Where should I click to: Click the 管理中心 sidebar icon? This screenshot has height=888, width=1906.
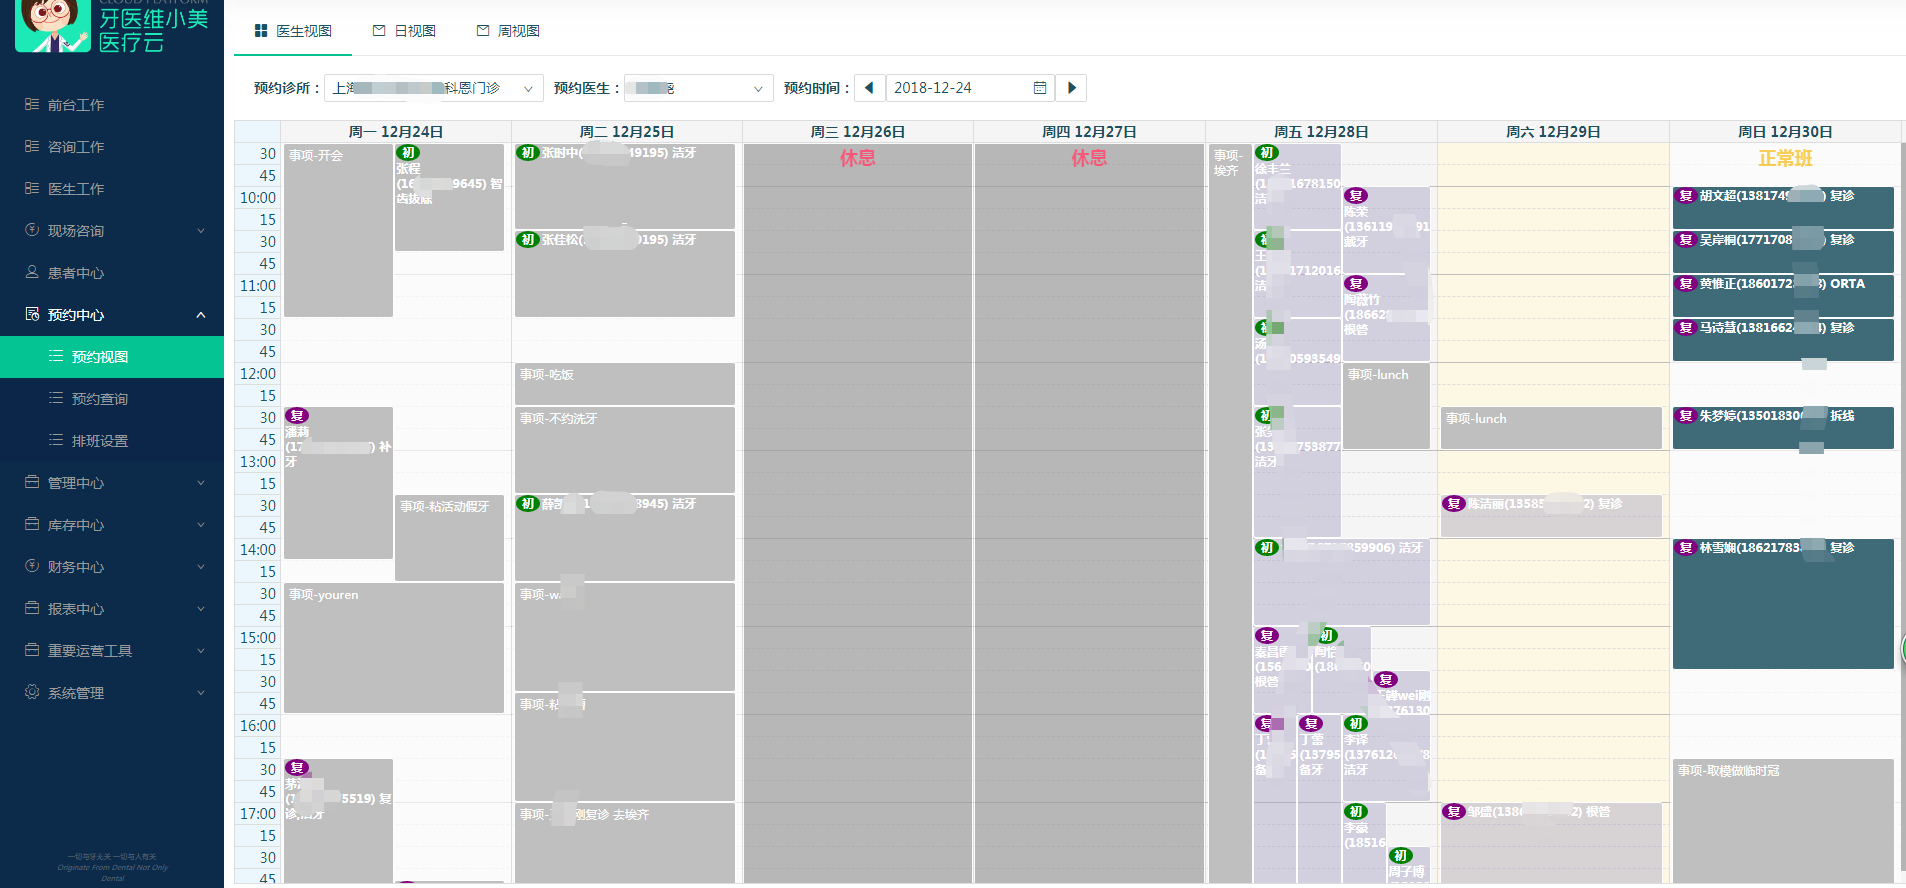coord(32,482)
